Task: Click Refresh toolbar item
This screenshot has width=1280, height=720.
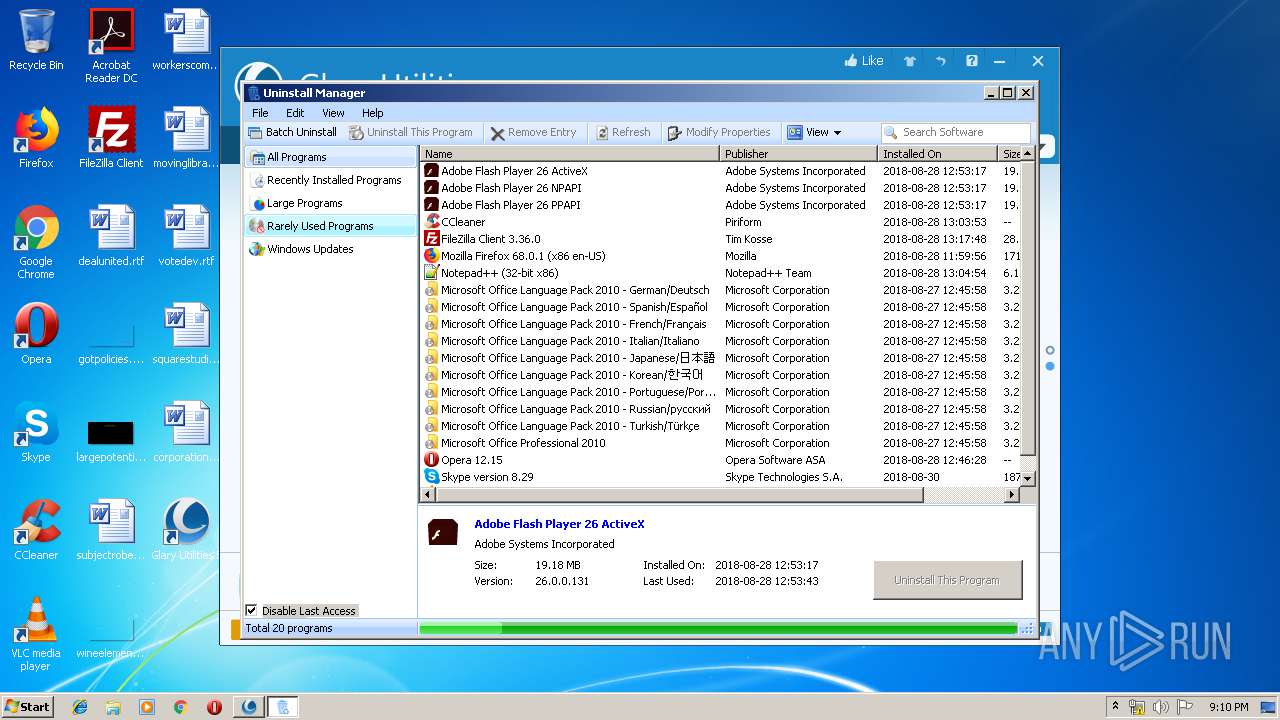Action: click(623, 132)
